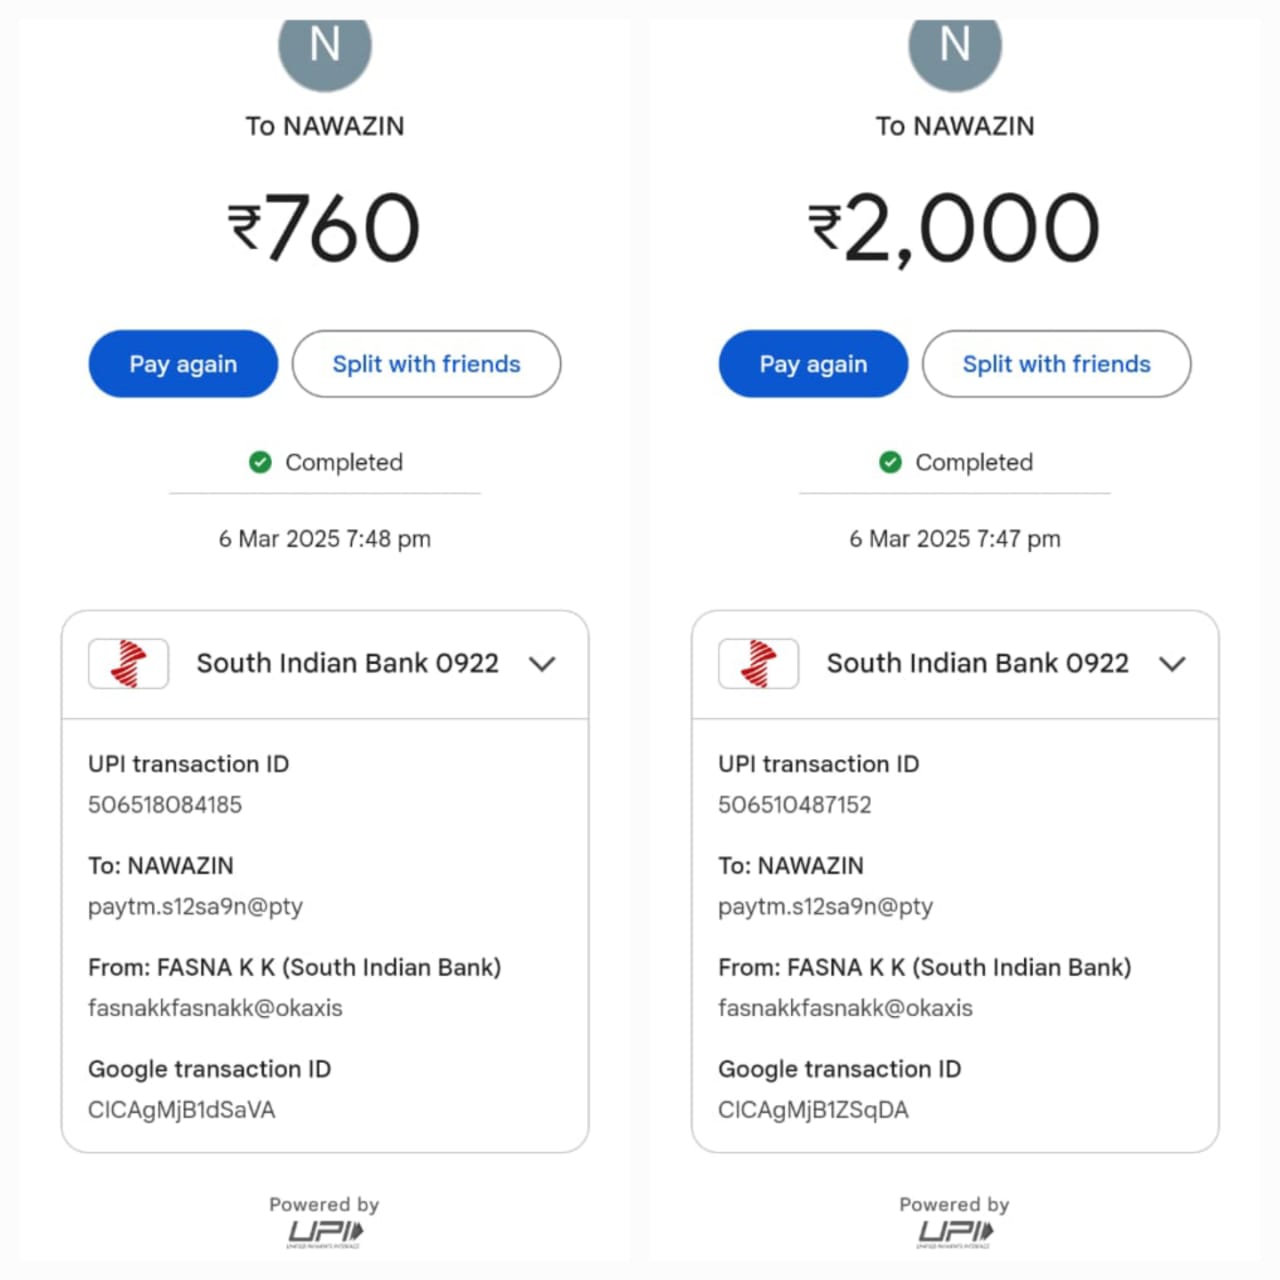Tap Google transaction ID CICAgMjB1ZSqDA

pyautogui.click(x=813, y=1110)
